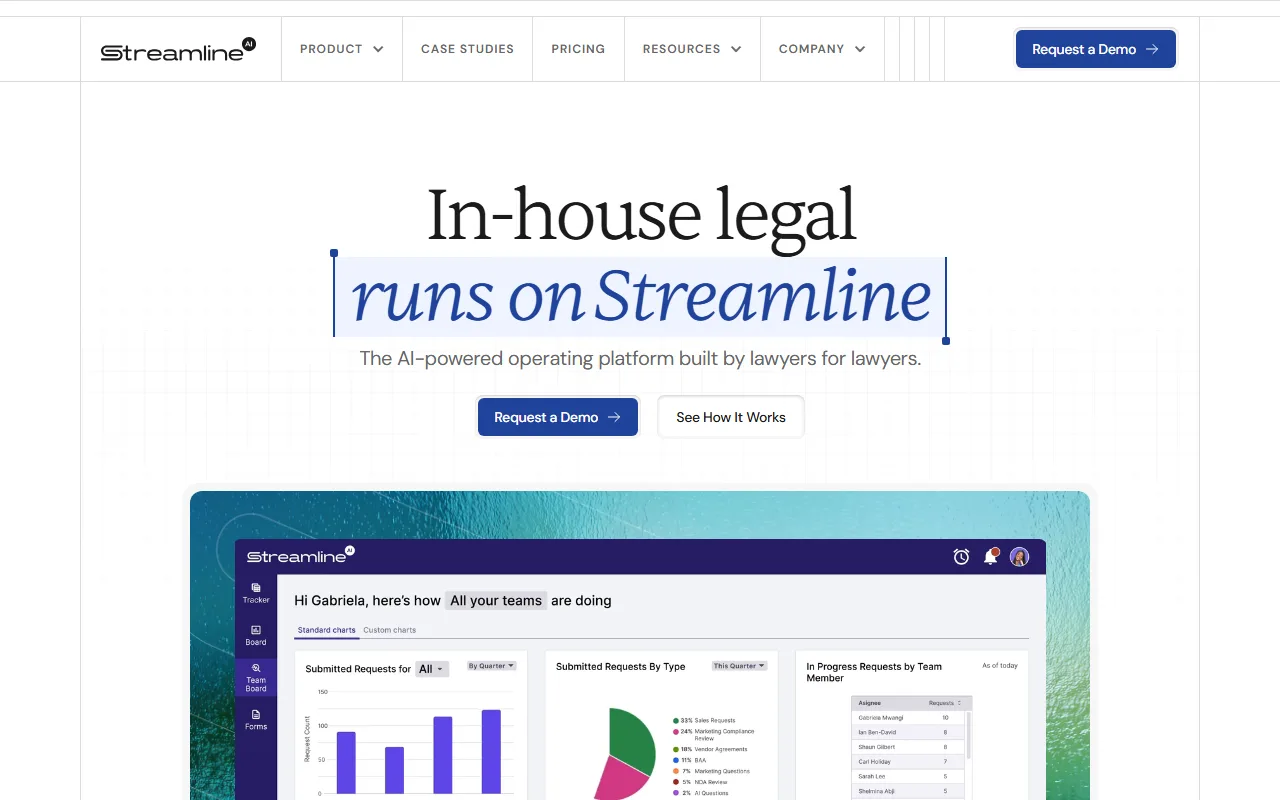Screen dimensions: 1280x800
Task: Click the header Request a Demo button
Action: [1096, 49]
